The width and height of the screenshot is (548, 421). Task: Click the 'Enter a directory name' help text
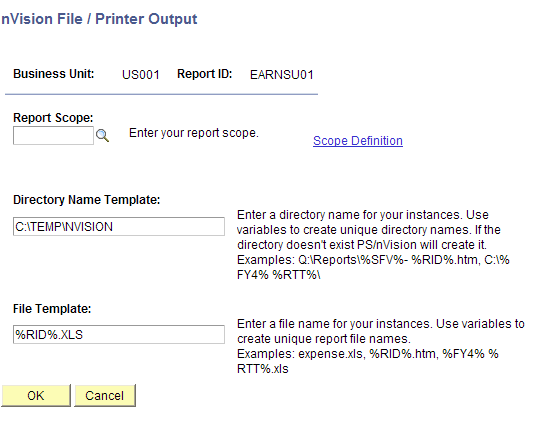pos(373,245)
